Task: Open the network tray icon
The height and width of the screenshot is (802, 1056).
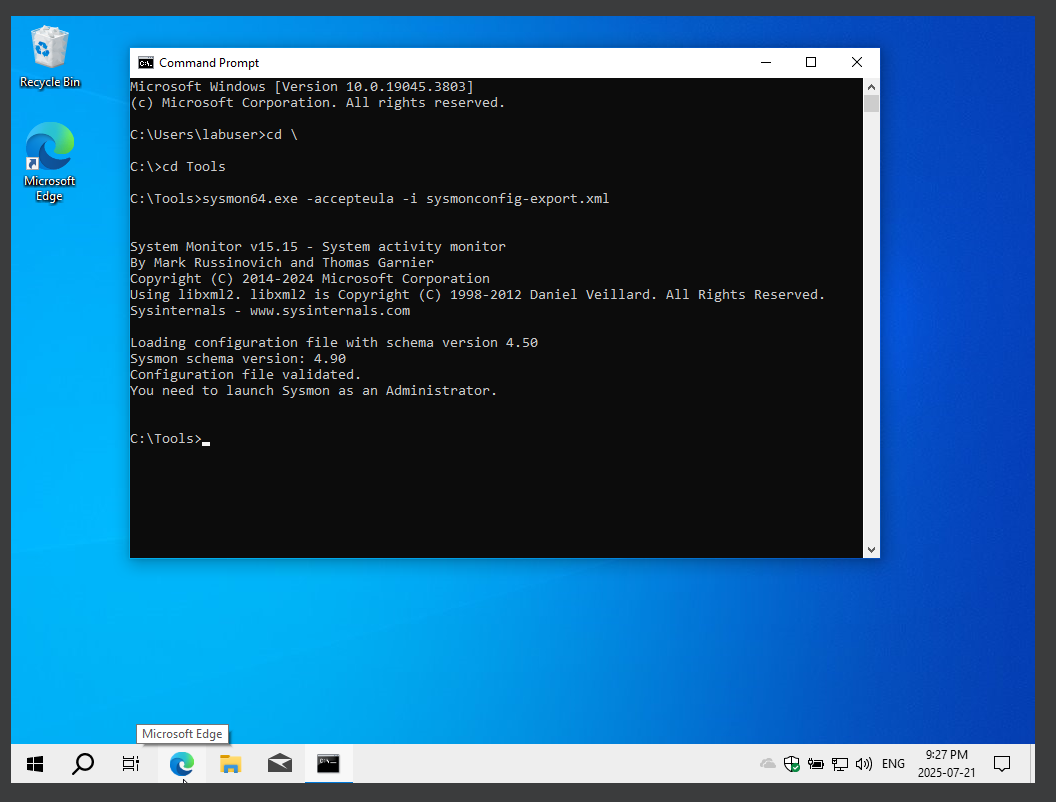Action: click(840, 764)
